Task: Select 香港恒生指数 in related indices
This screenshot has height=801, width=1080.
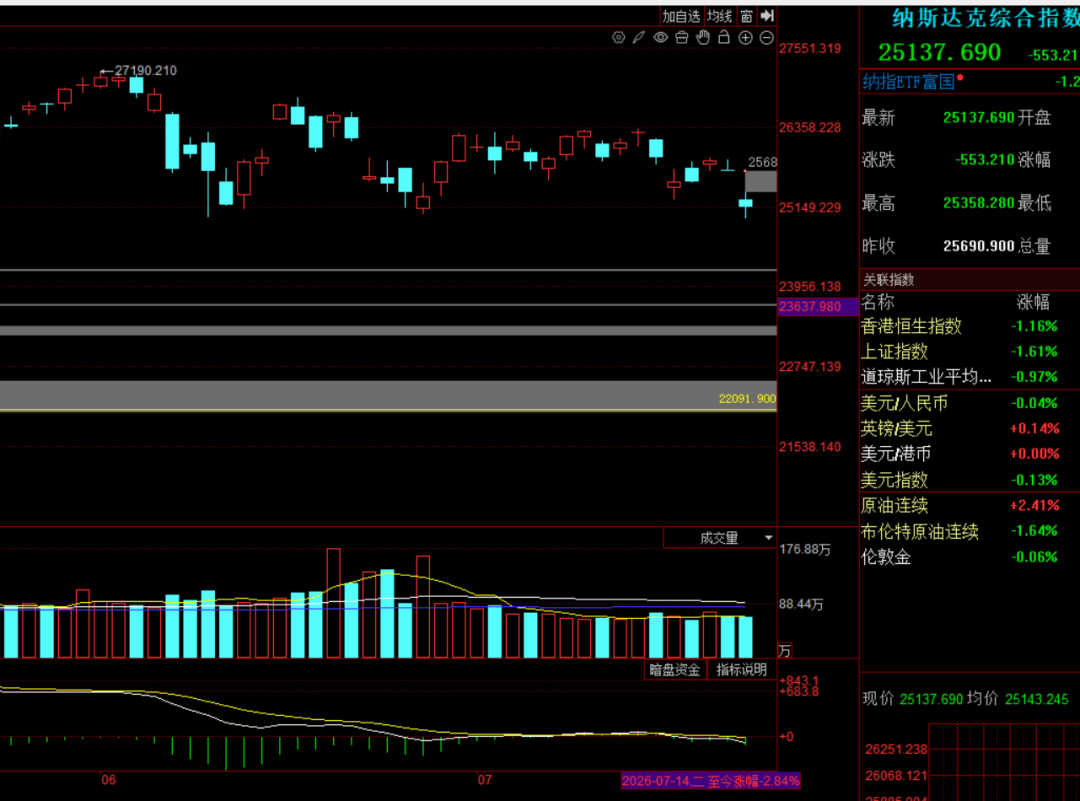Action: 911,326
